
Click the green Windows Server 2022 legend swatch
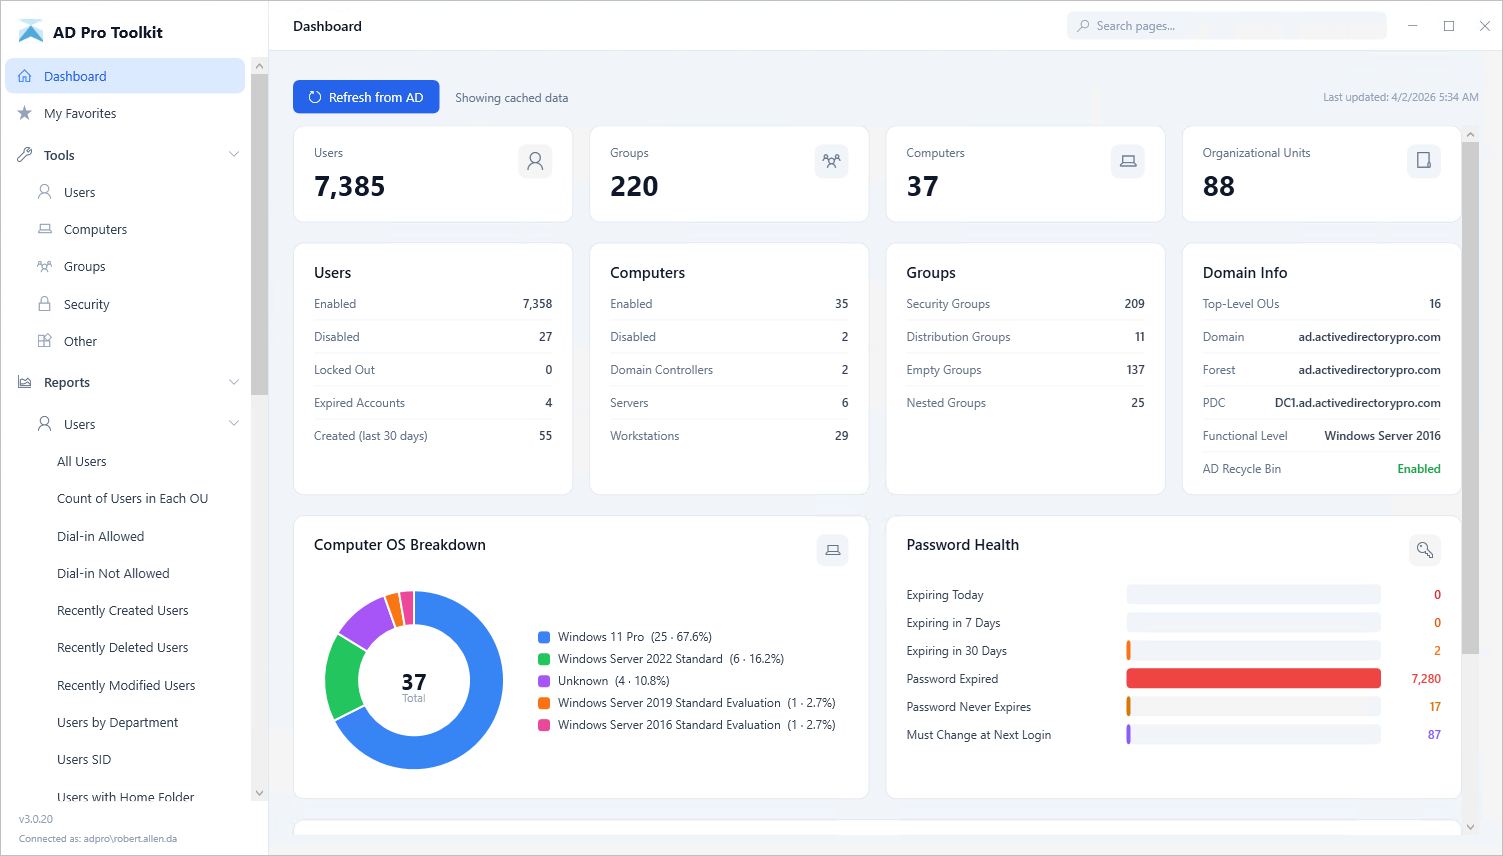coord(544,659)
